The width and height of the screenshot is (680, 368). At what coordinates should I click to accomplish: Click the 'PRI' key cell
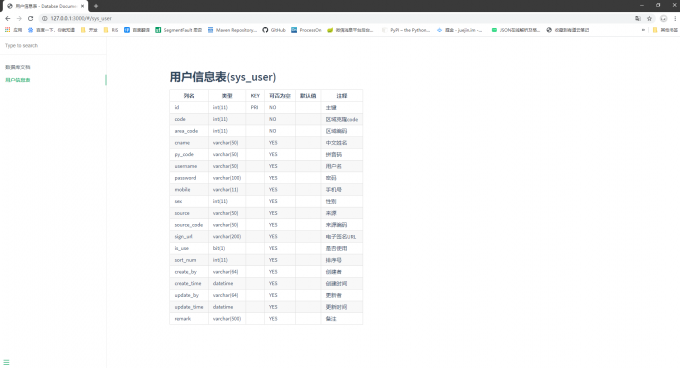[255, 107]
